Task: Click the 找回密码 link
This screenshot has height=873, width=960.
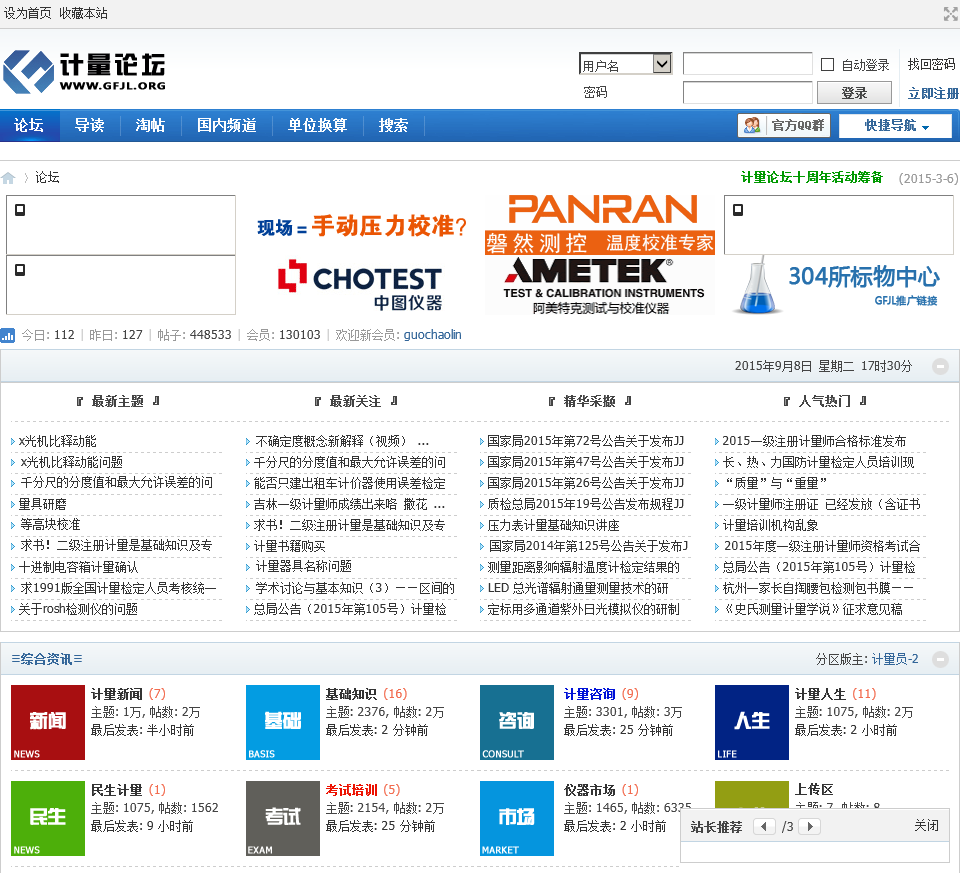Action: tap(931, 64)
